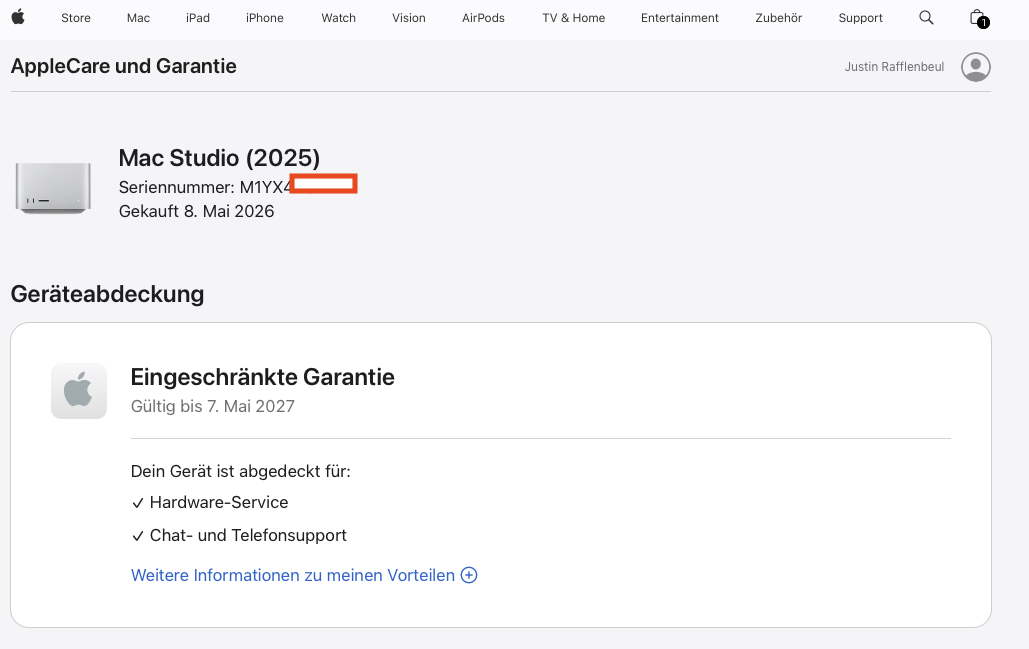This screenshot has height=649, width=1029.
Task: Click the Eingeschränkte Garantie heading
Action: click(262, 377)
